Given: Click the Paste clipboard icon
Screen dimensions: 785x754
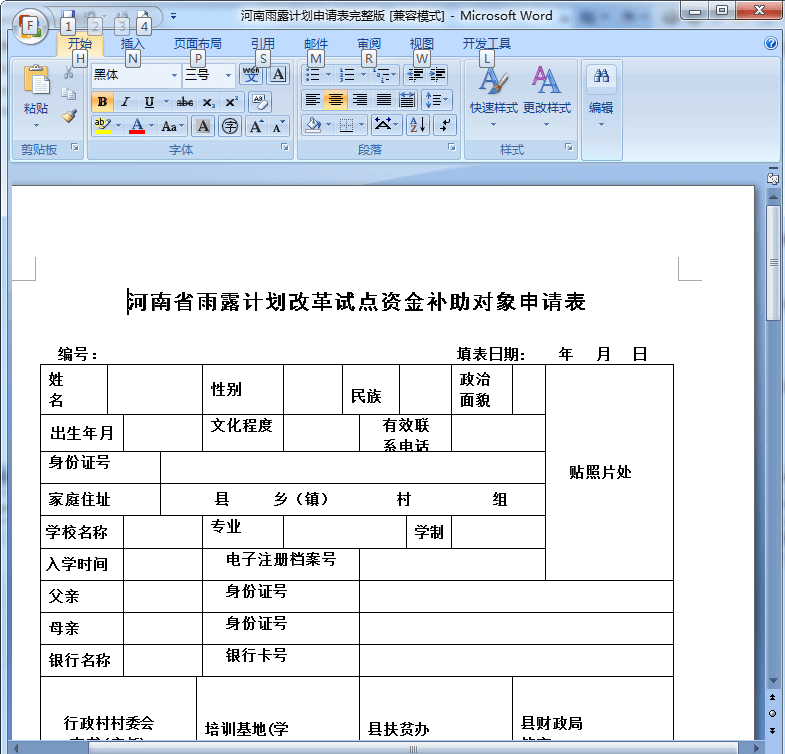Looking at the screenshot, I should pos(36,82).
